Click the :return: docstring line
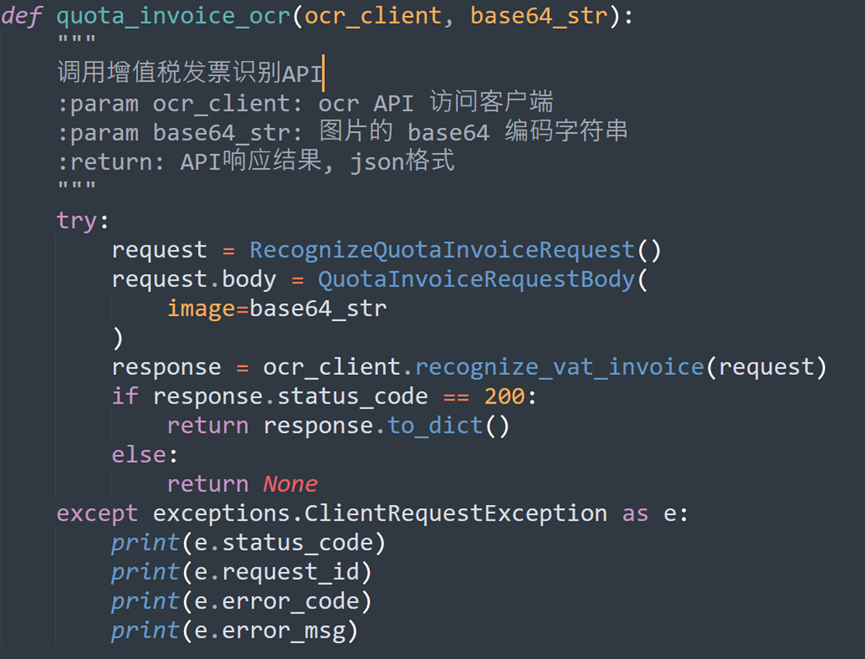865x659 pixels. [x=256, y=161]
